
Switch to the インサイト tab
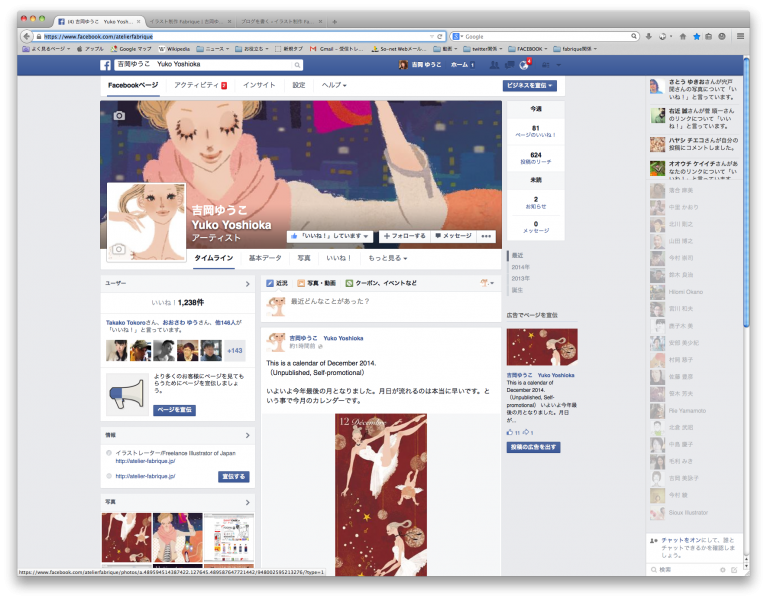pyautogui.click(x=259, y=85)
